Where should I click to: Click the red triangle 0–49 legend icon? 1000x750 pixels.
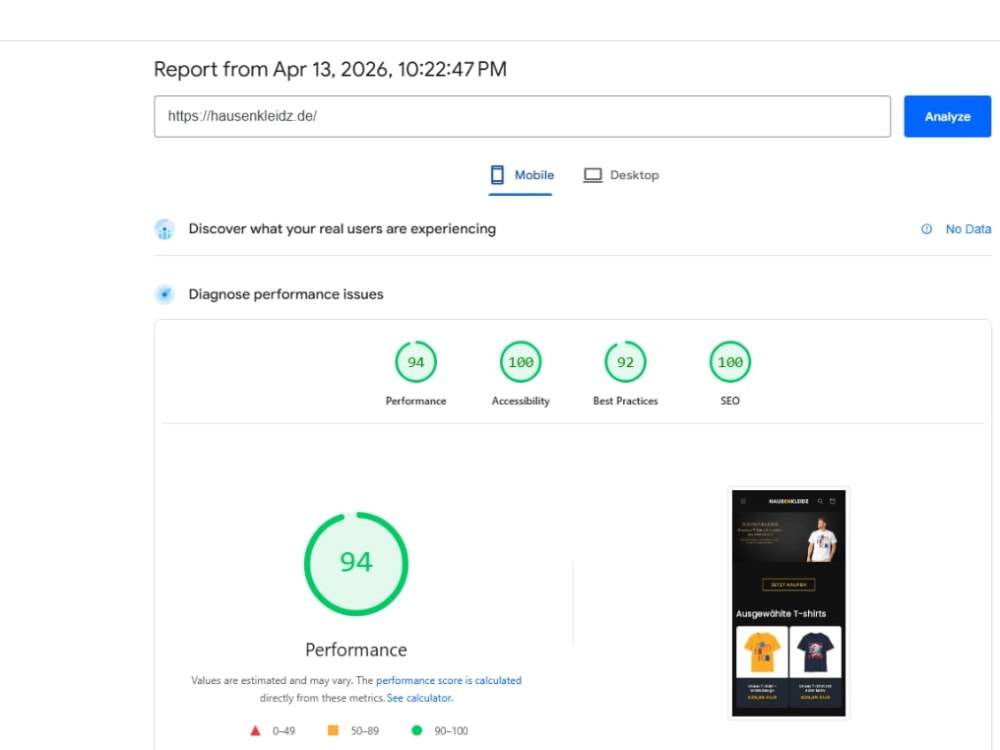pos(255,730)
